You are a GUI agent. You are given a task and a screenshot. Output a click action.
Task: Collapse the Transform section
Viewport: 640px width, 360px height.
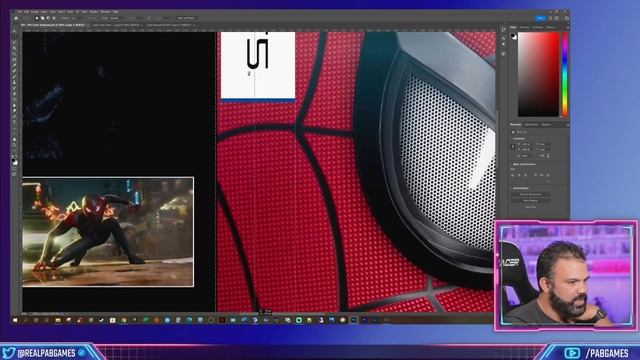point(519,139)
